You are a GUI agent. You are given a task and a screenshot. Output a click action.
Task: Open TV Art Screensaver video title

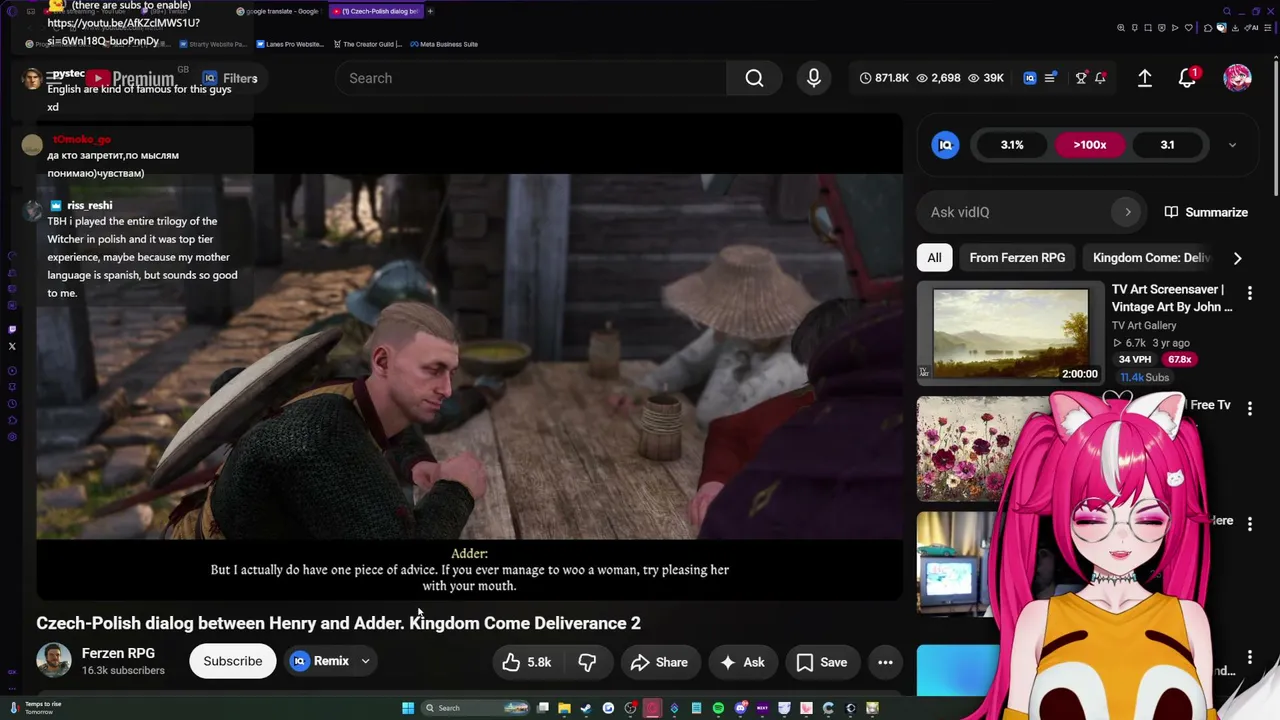point(1172,298)
